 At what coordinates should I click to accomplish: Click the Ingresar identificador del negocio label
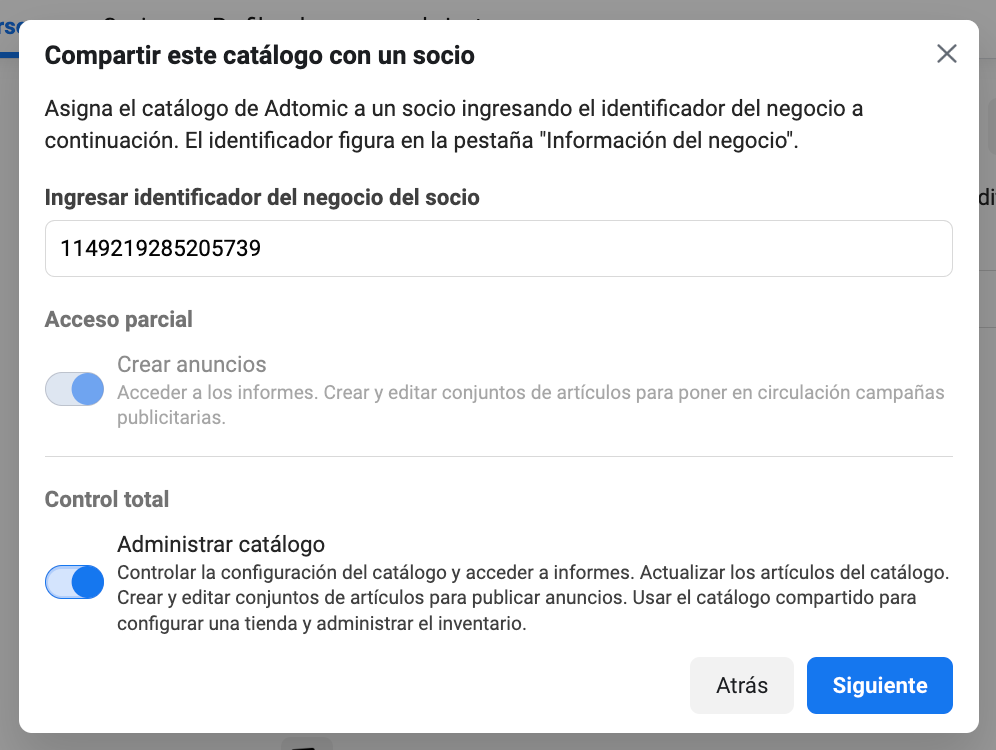pyautogui.click(x=262, y=198)
